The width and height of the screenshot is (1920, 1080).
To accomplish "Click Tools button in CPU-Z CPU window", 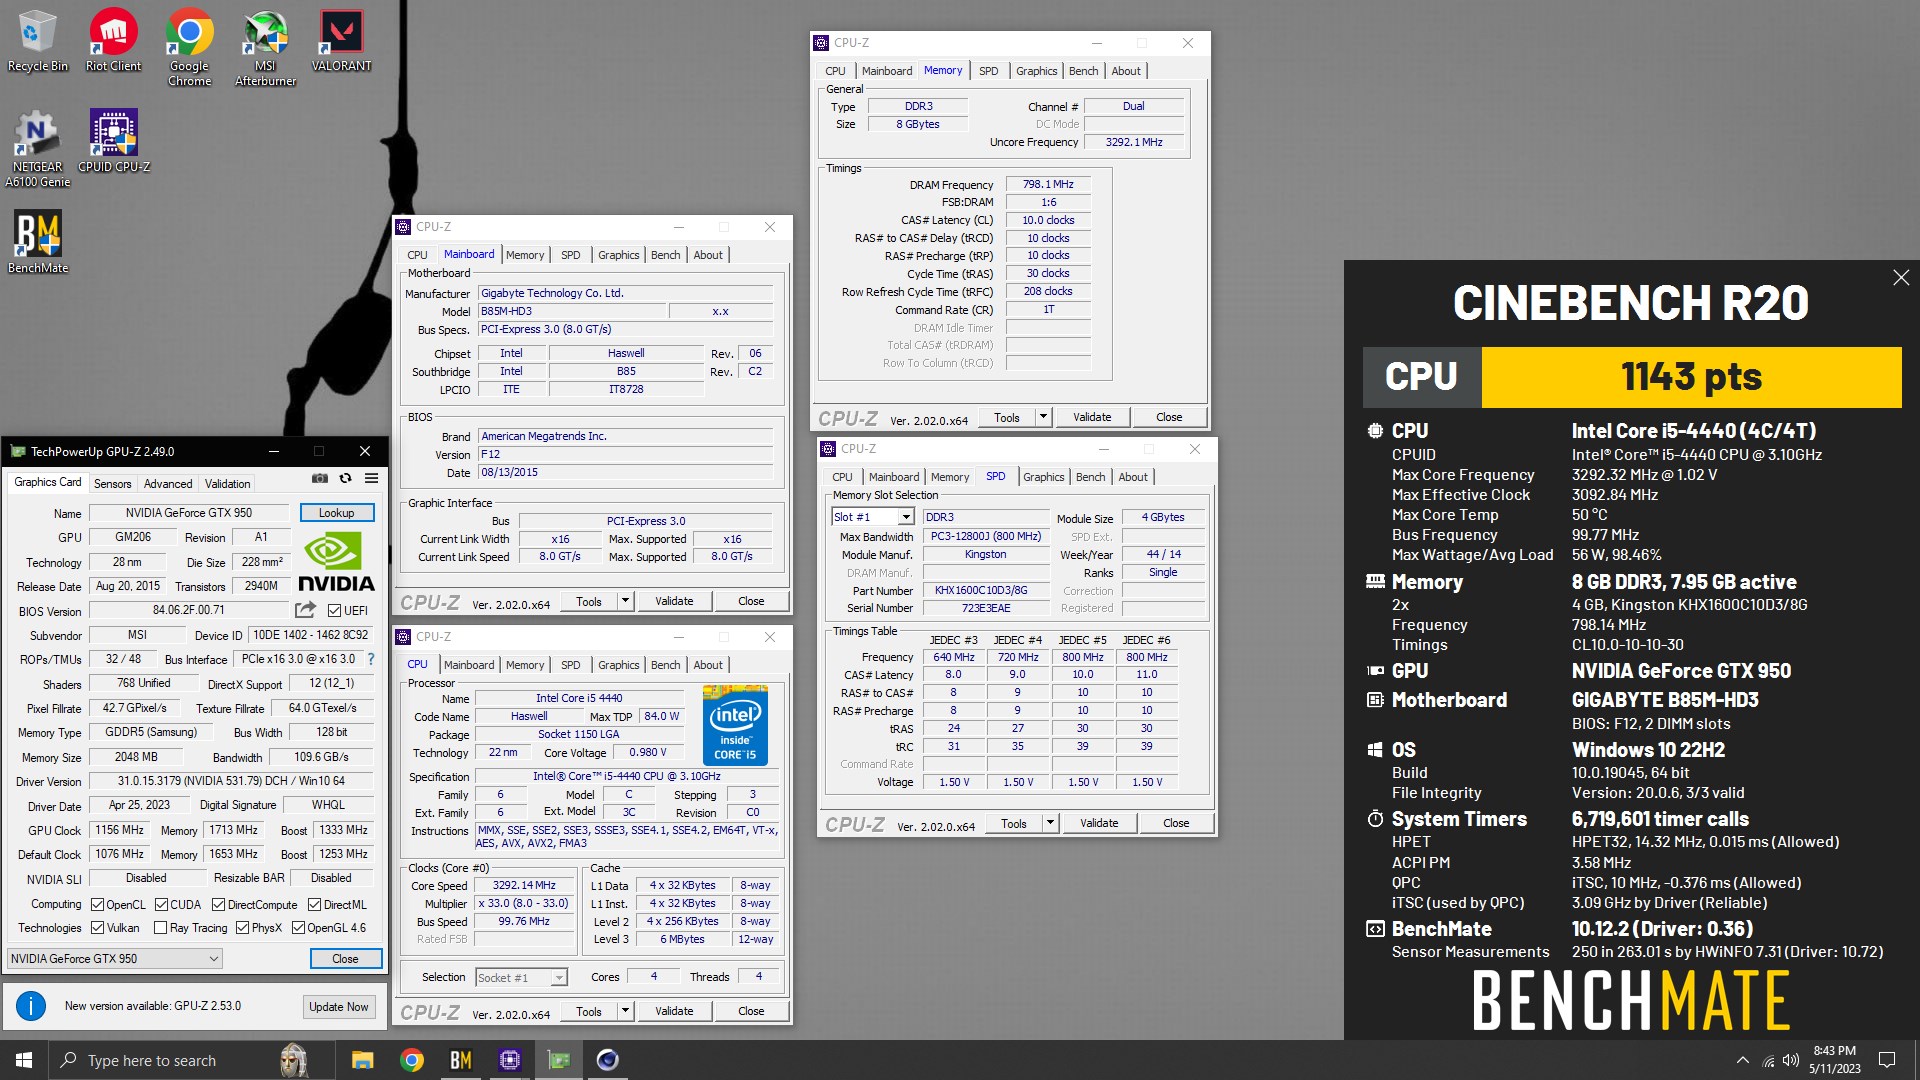I will 589,1011.
